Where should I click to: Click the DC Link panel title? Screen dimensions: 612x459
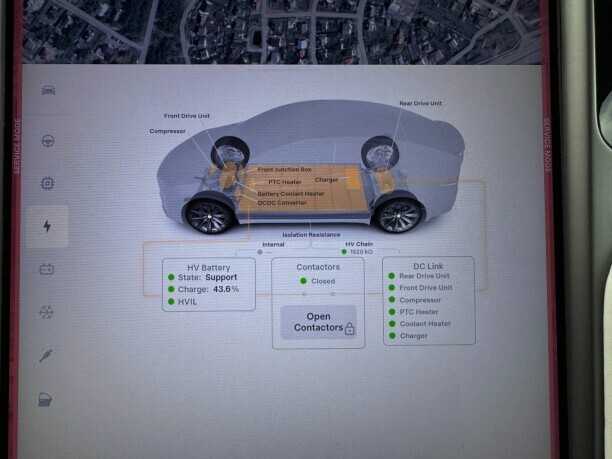point(428,266)
